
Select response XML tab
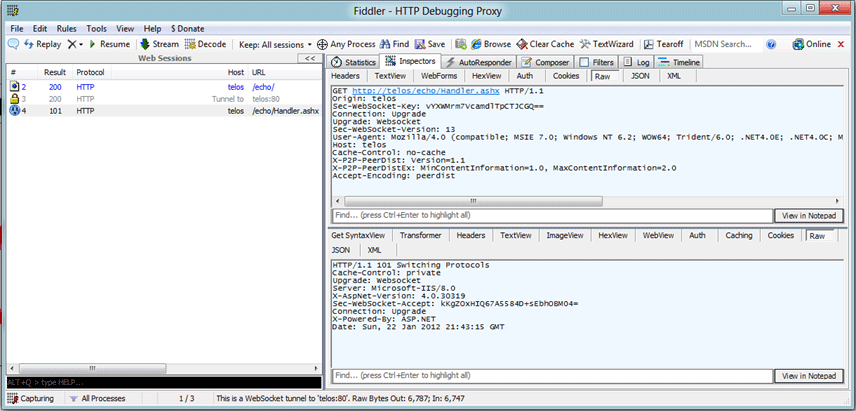point(374,250)
